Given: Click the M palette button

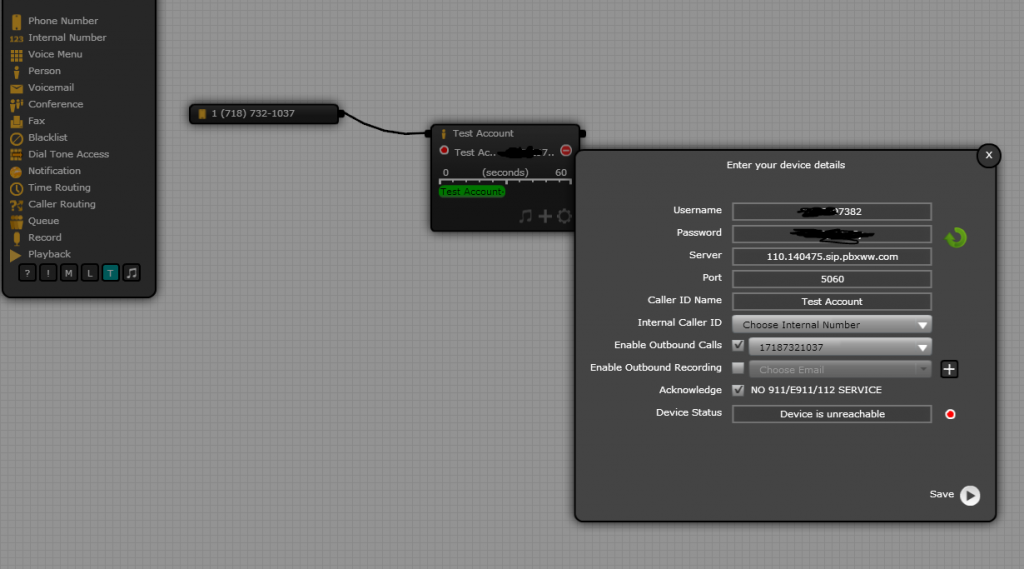Looking at the screenshot, I should click(x=69, y=273).
